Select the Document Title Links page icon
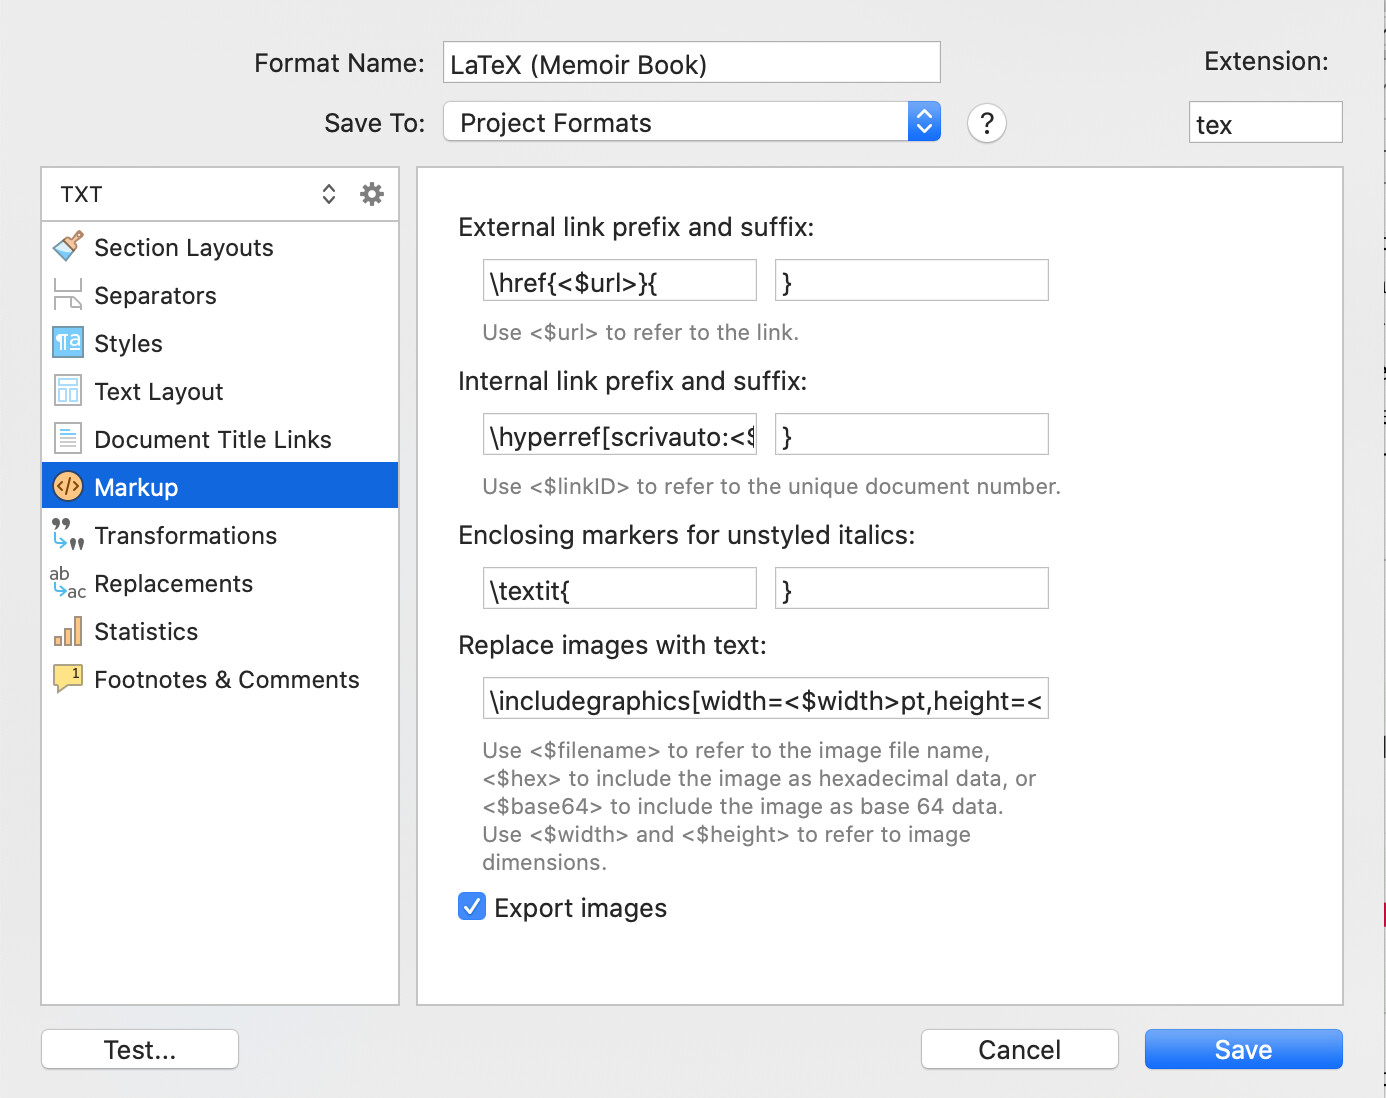 pos(67,438)
